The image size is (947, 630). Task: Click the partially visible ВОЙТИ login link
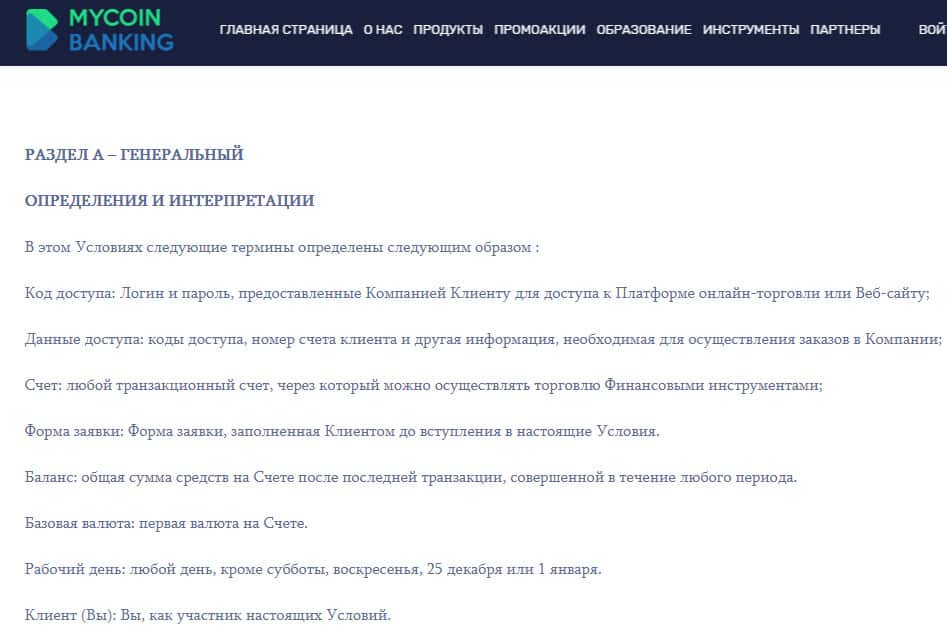[933, 30]
